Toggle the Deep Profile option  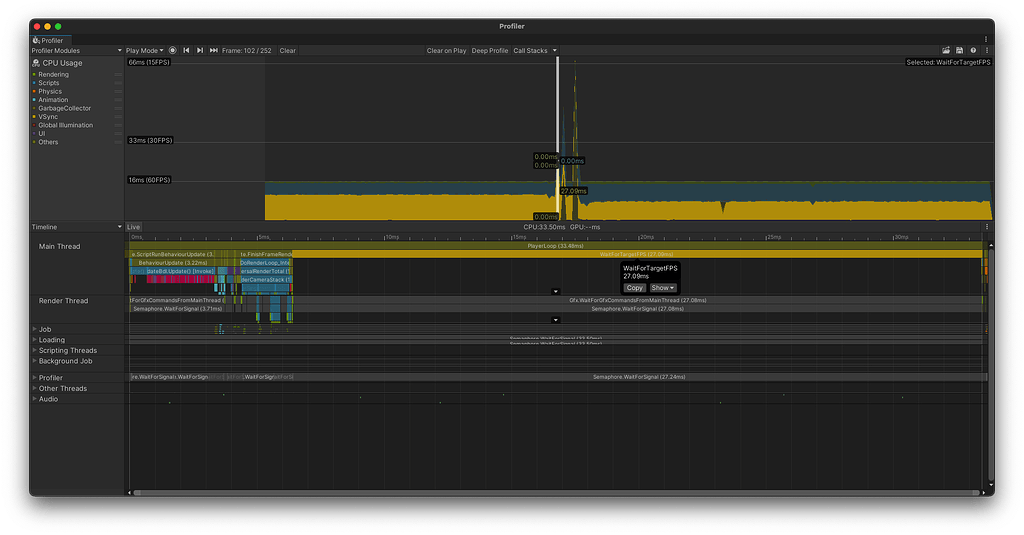pyautogui.click(x=490, y=50)
